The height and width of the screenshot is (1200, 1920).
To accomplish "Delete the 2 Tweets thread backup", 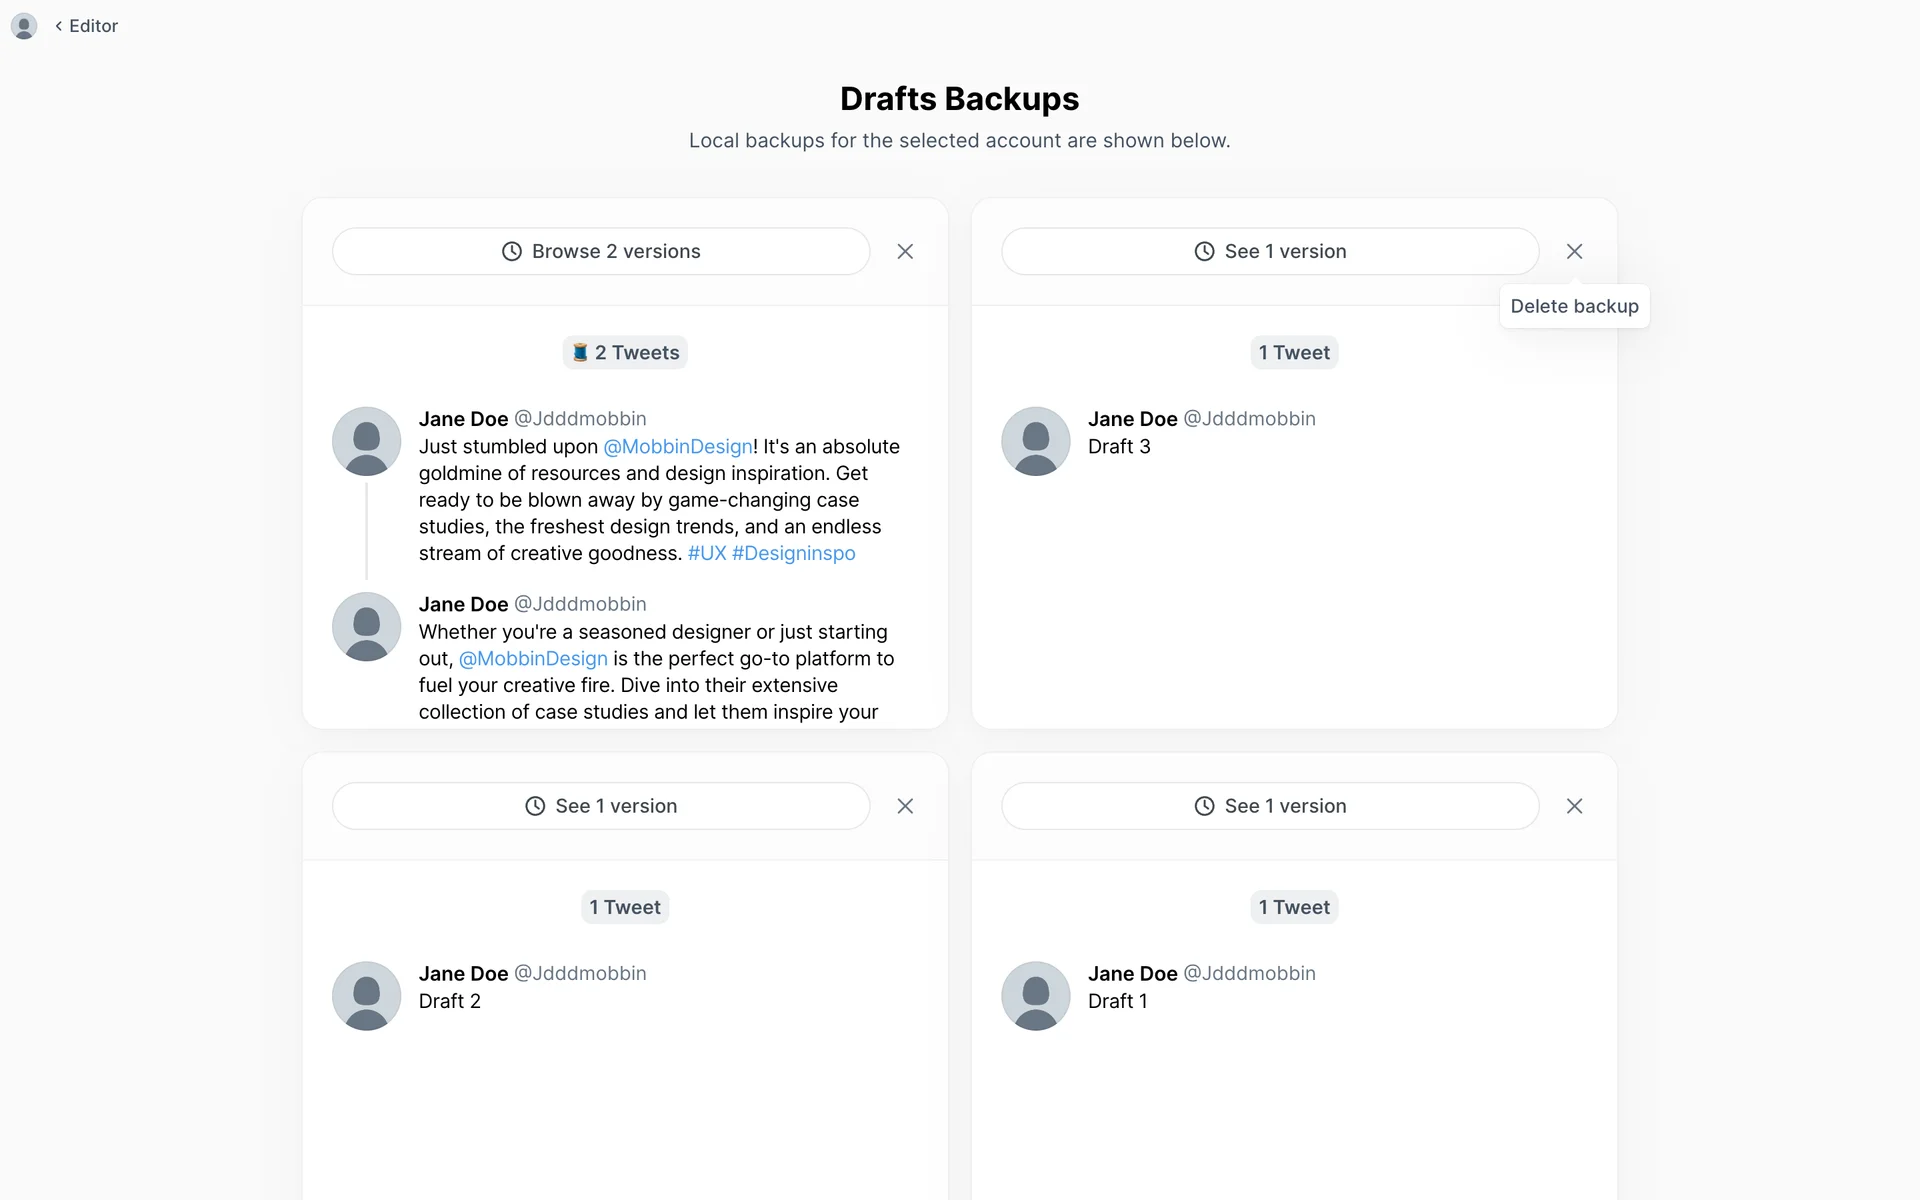I will (x=905, y=251).
